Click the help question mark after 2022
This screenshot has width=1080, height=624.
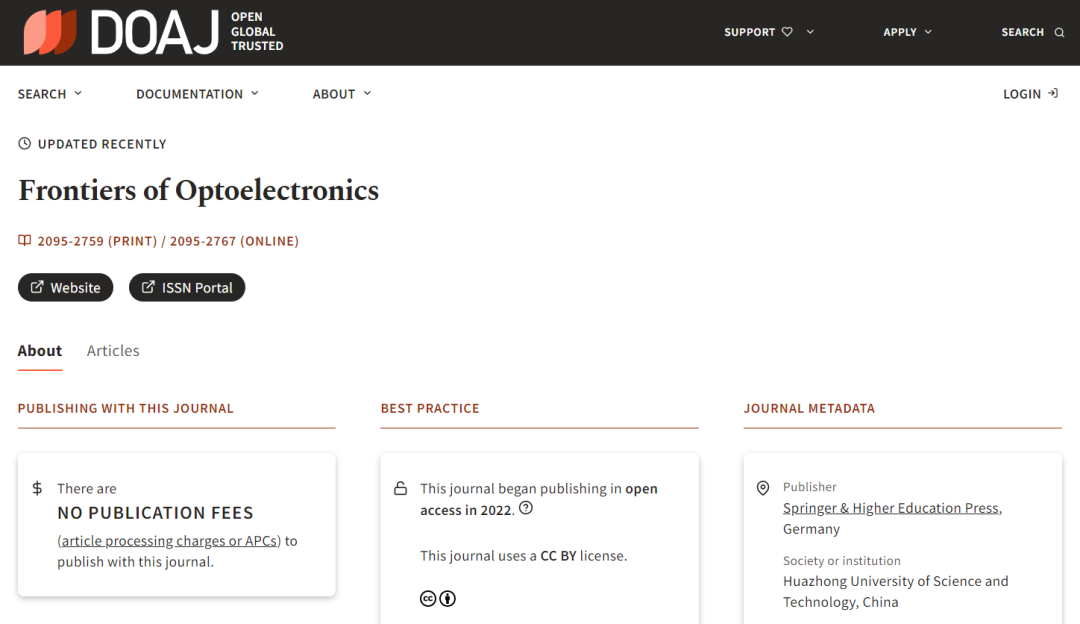click(x=526, y=508)
